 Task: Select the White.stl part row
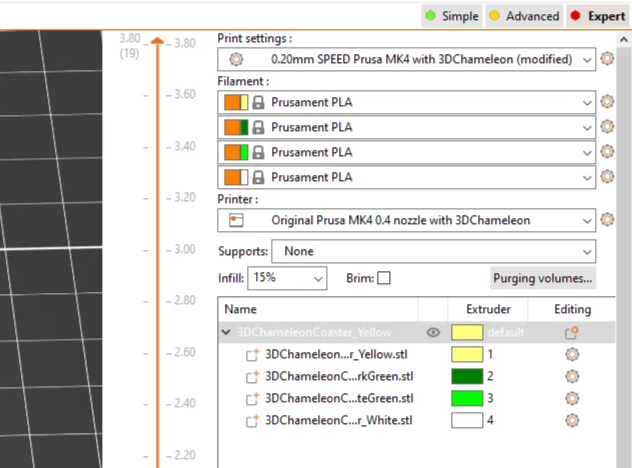pos(417,420)
